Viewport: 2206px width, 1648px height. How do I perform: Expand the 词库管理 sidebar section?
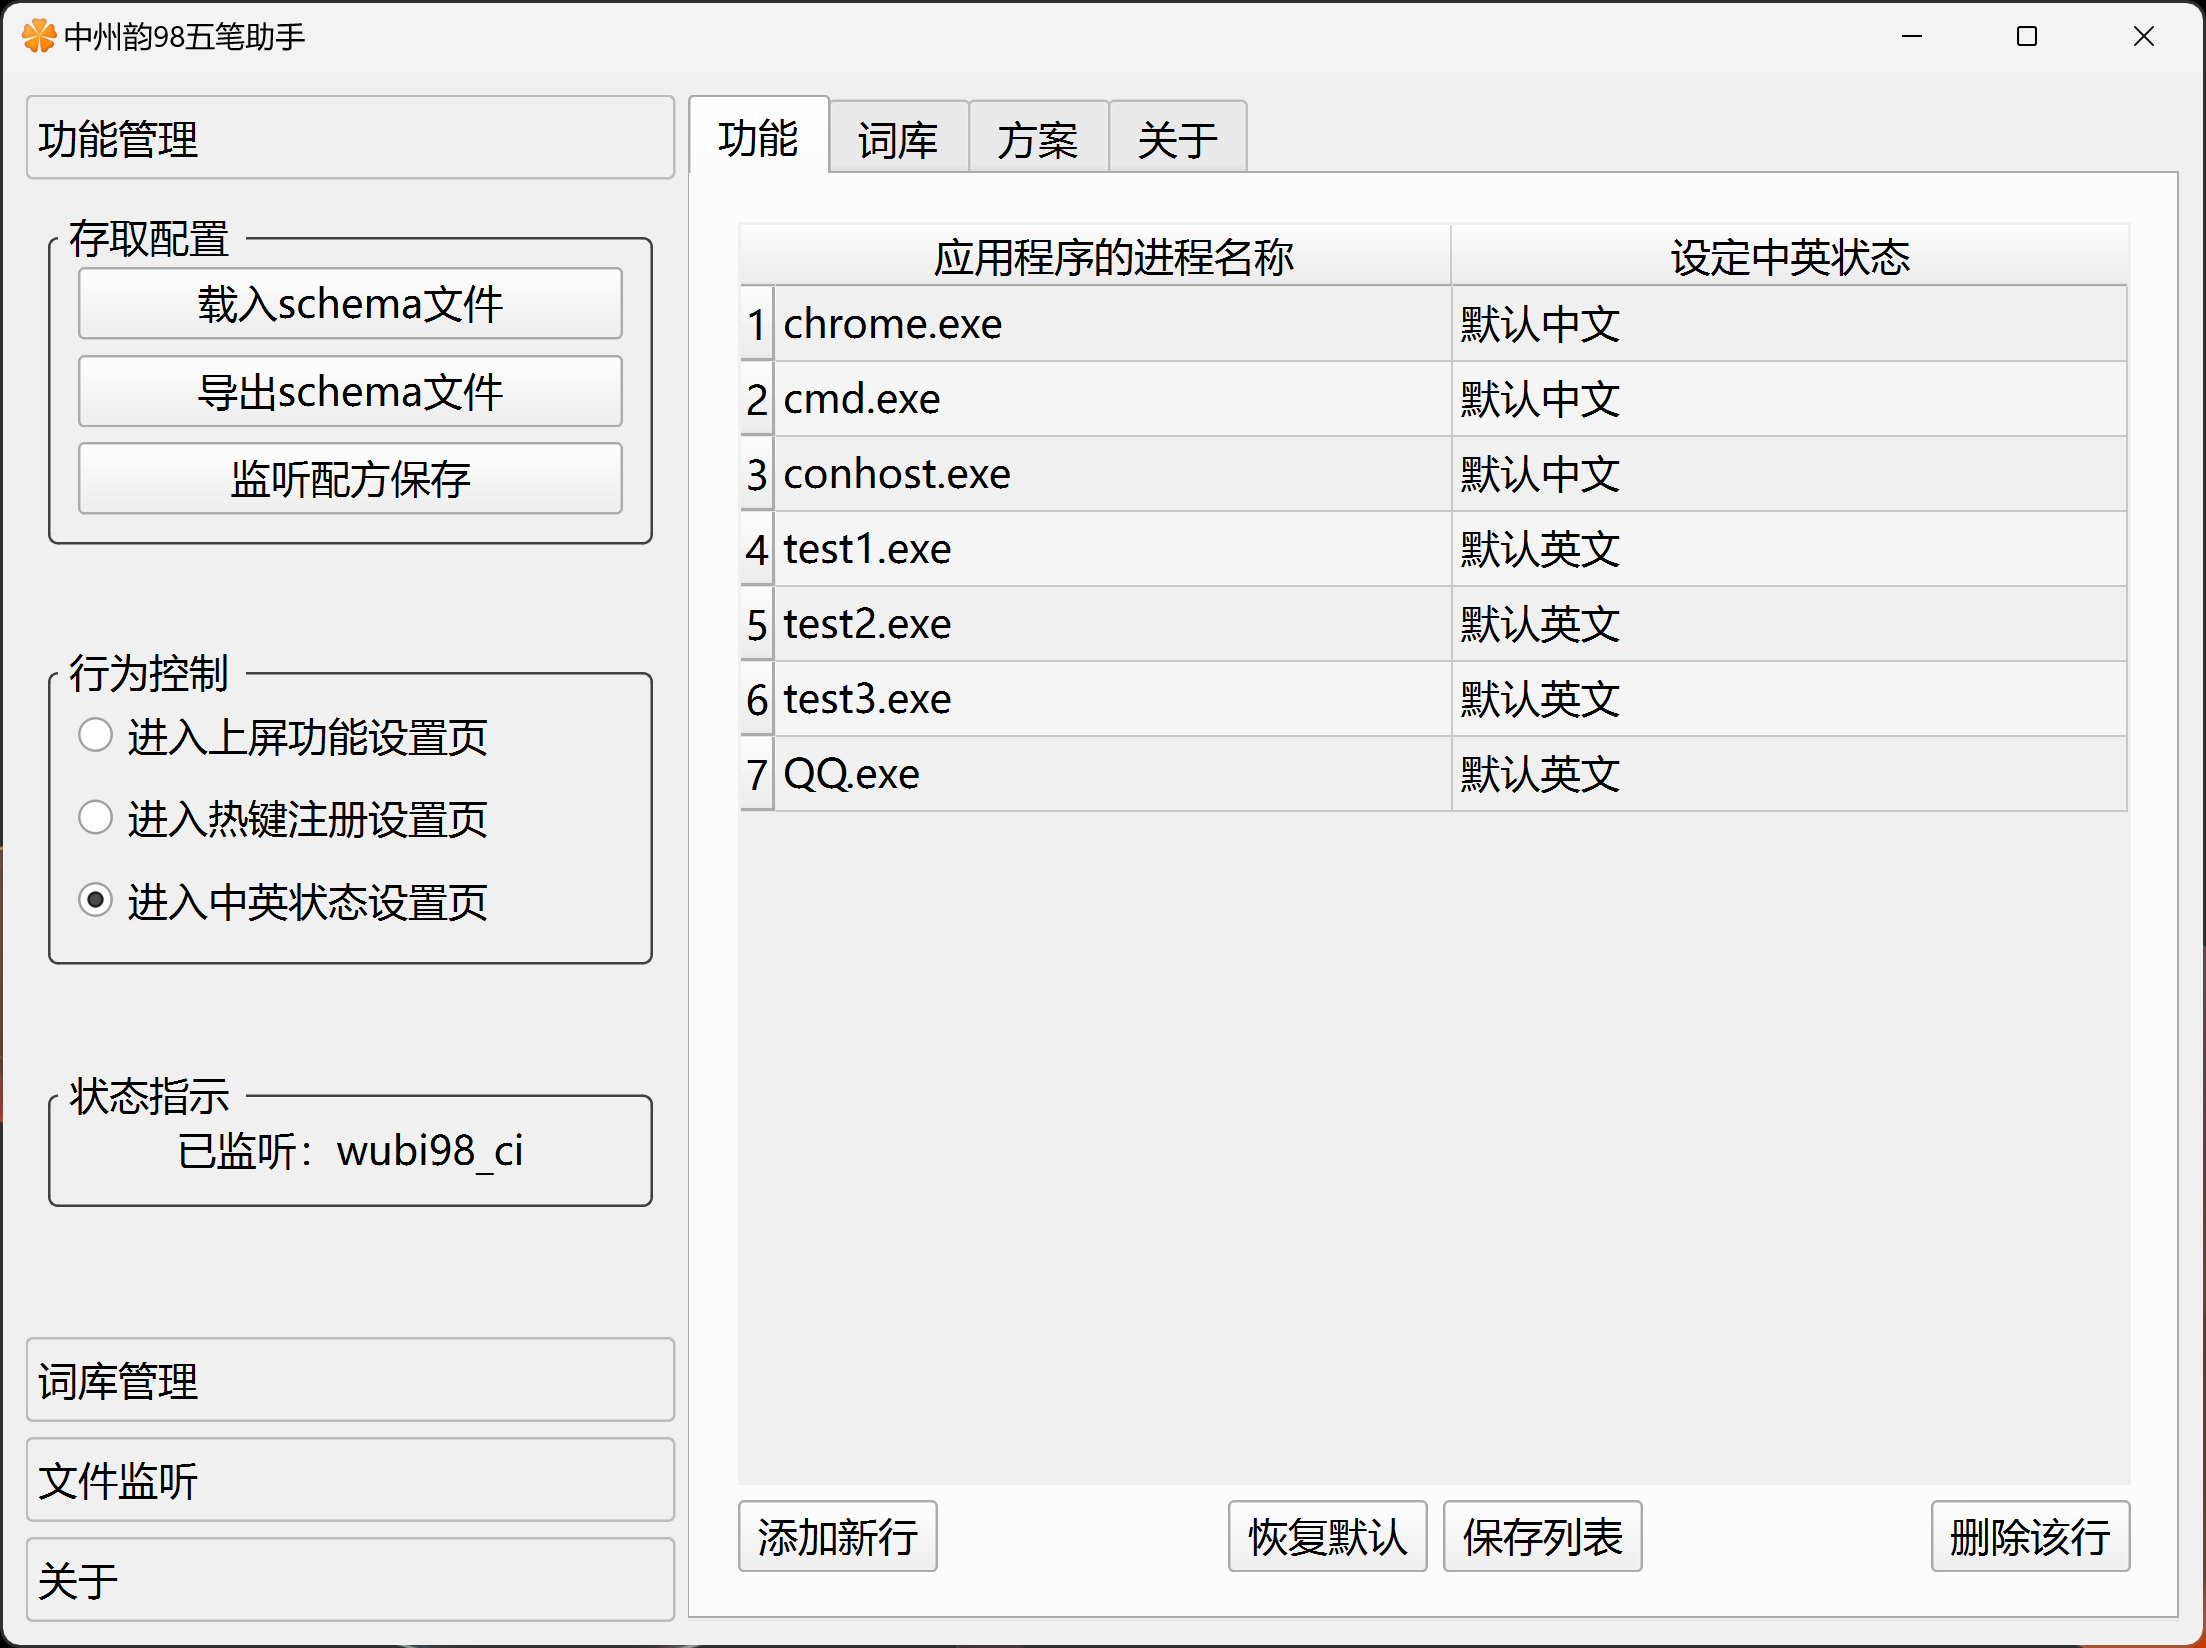pos(350,1380)
